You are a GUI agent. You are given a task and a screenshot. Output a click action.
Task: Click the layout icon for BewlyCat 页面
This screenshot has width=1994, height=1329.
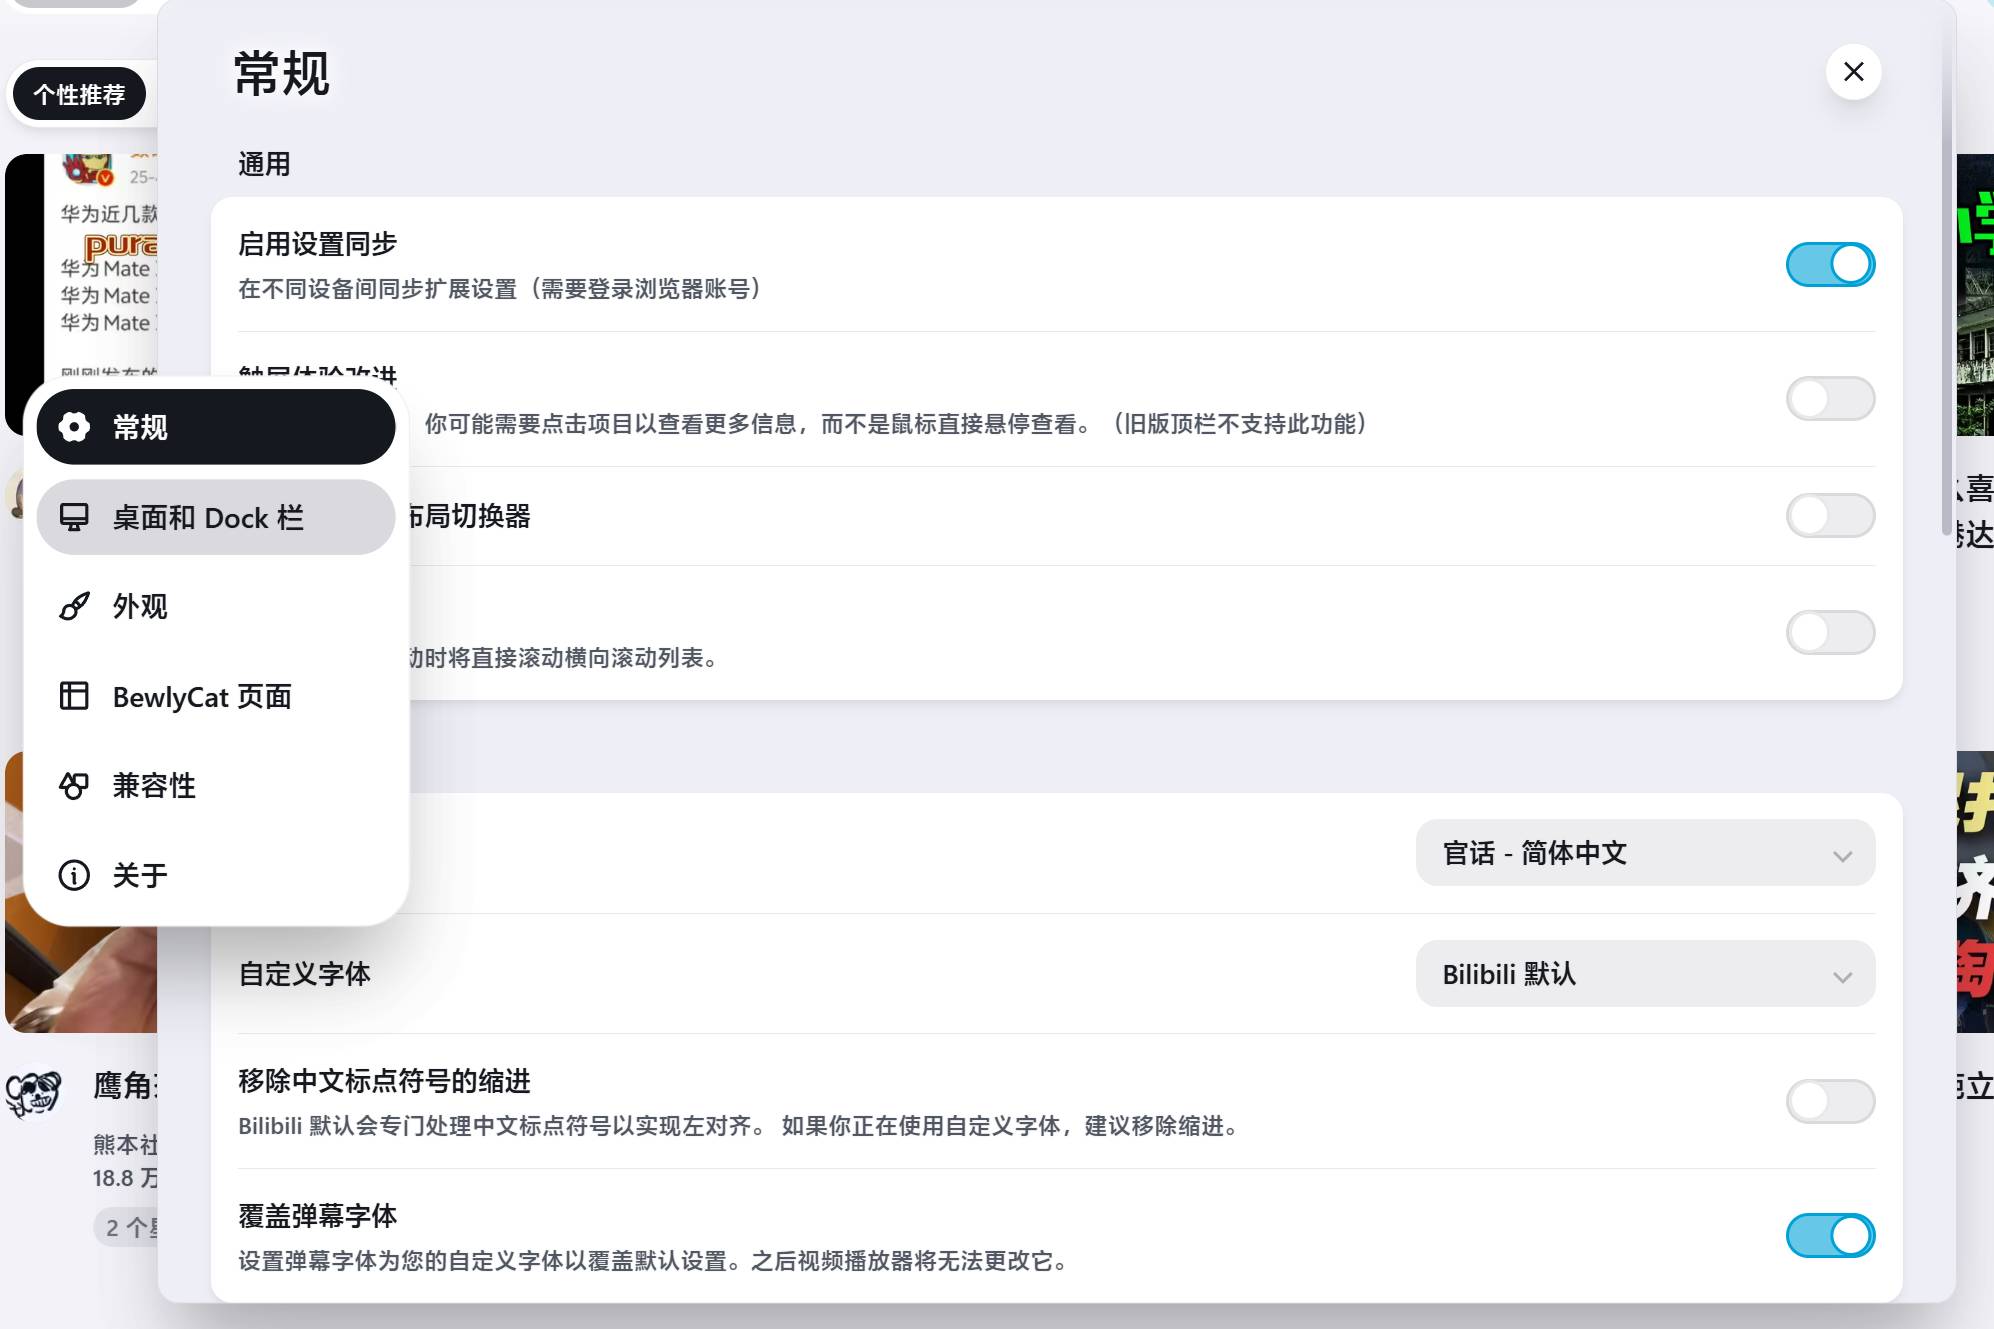74,696
